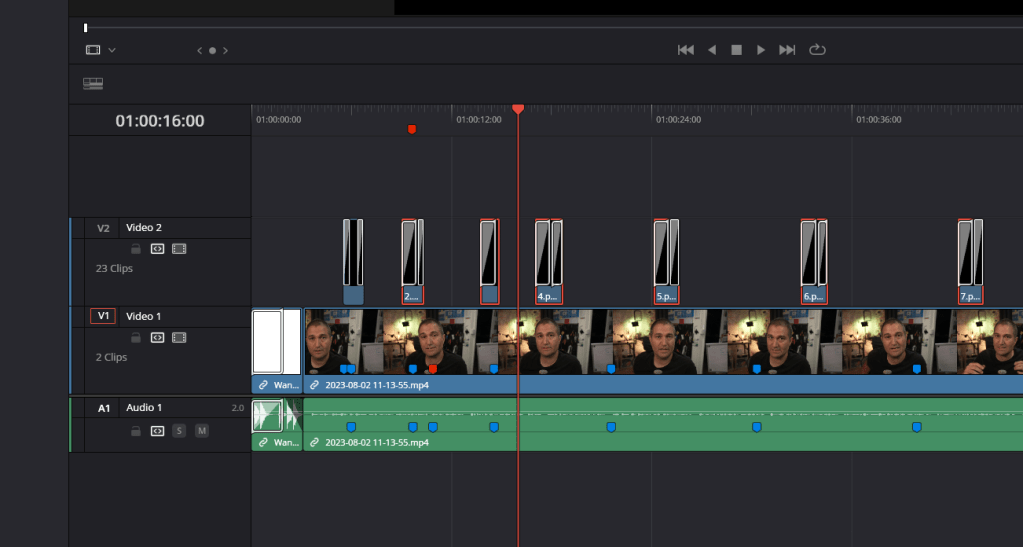This screenshot has height=547, width=1023.
Task: Select the 4.p... clip on Video 2
Action: coord(549,262)
